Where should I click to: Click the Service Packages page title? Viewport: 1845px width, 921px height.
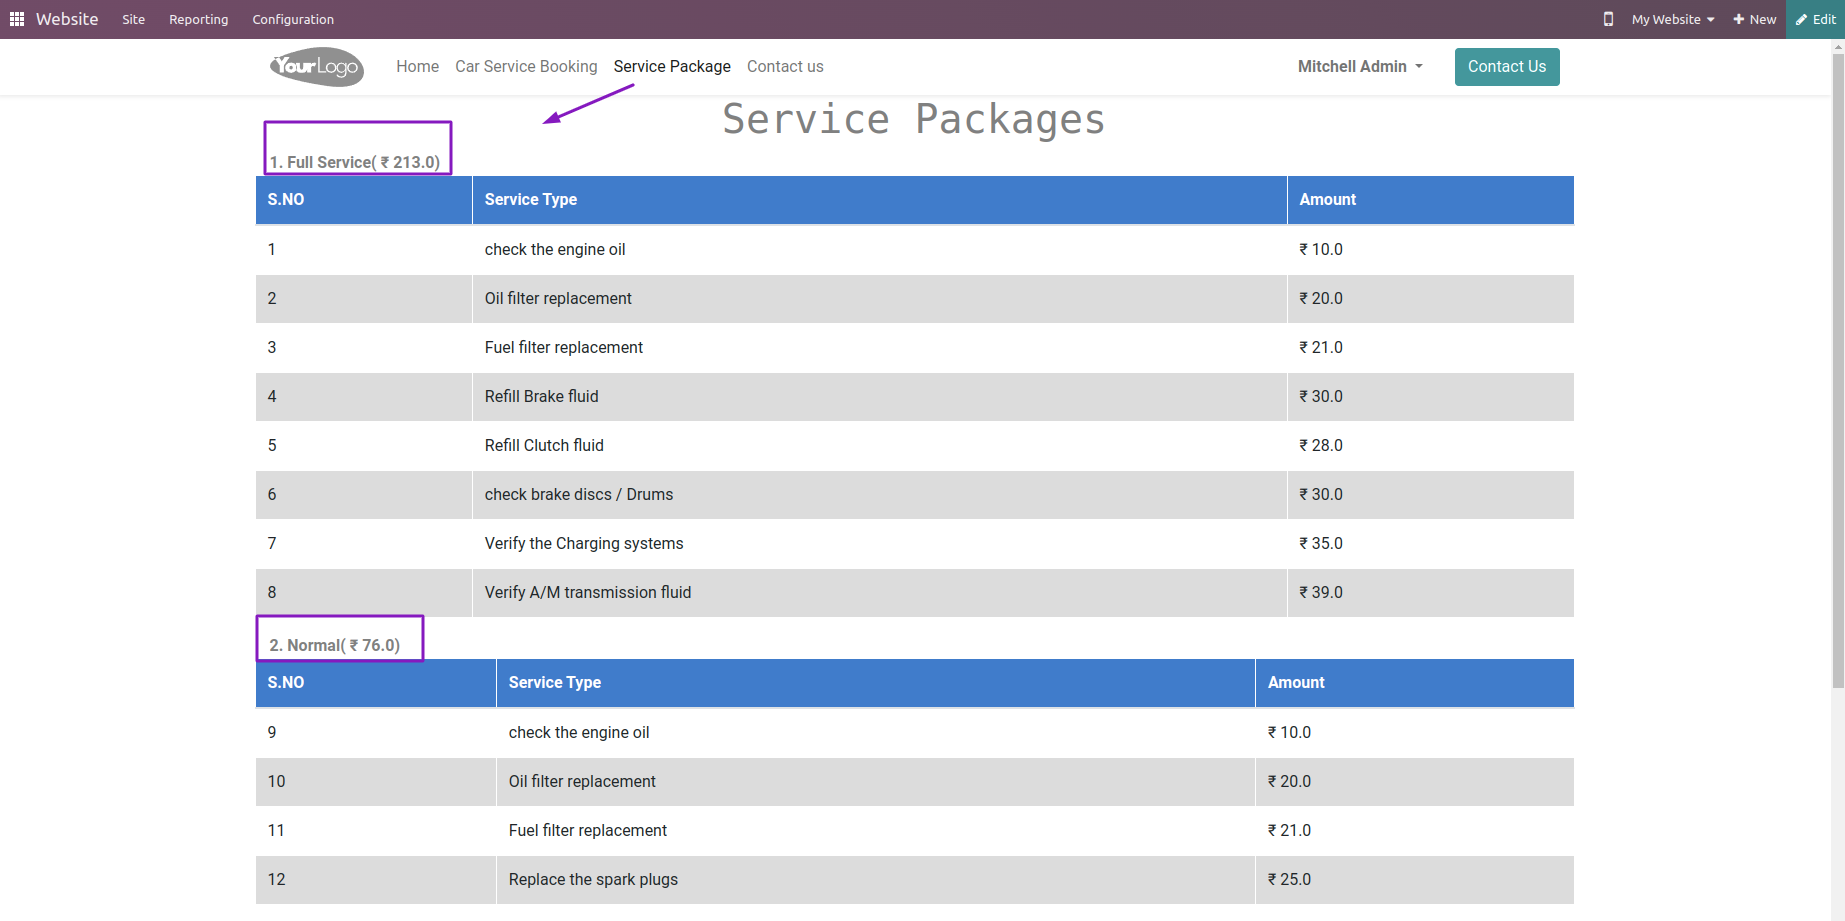click(x=914, y=120)
